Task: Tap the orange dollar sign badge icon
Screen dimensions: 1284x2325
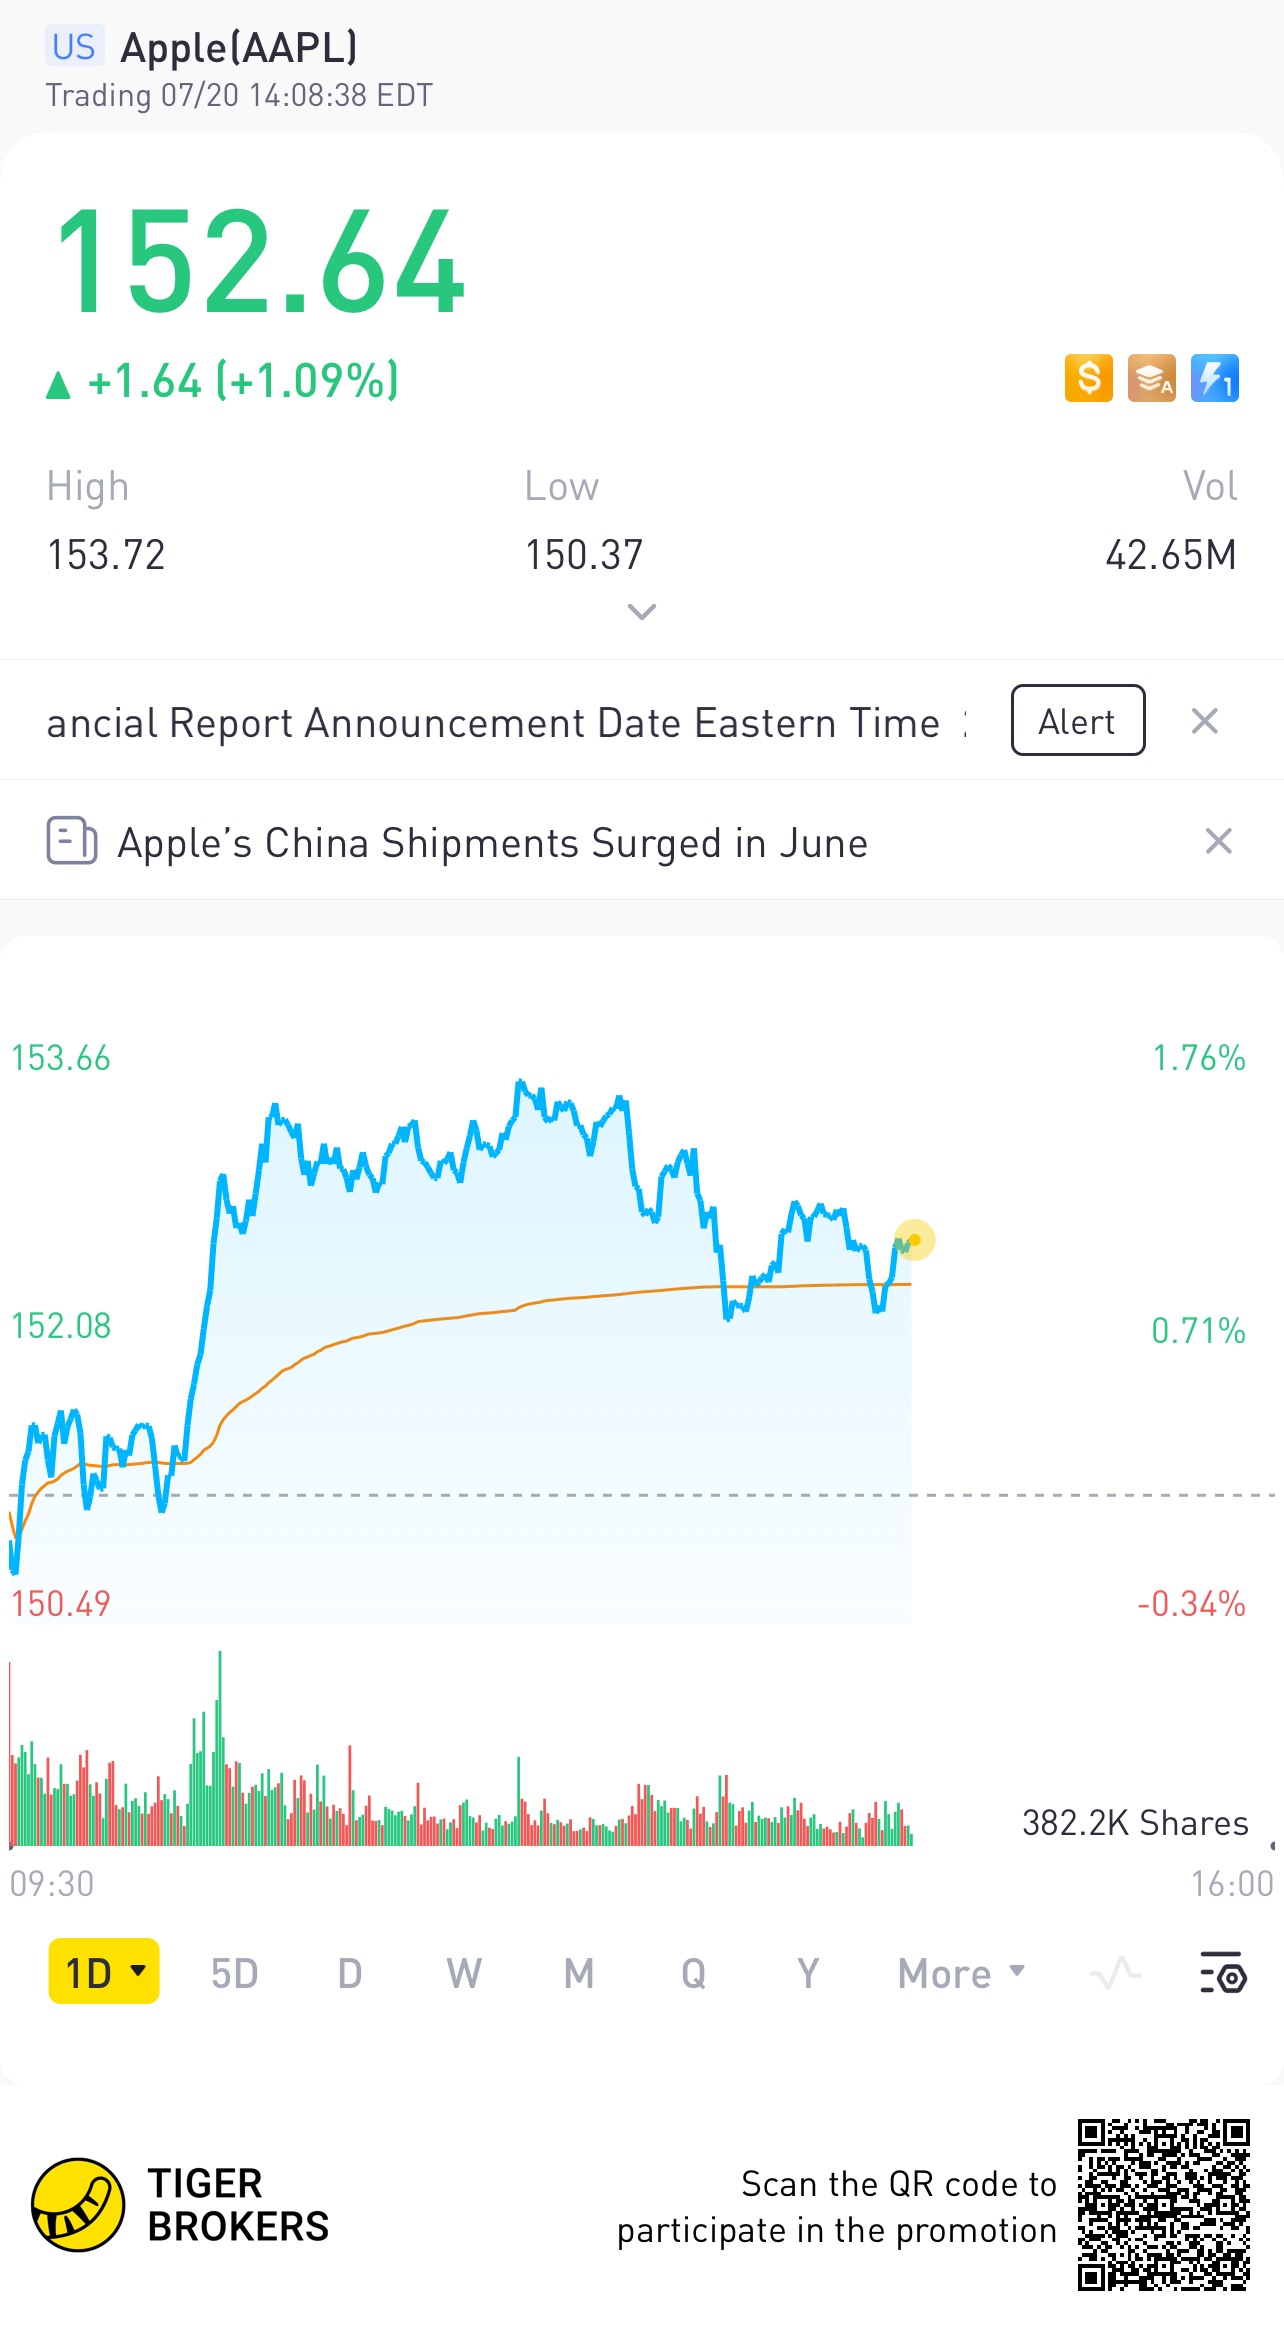Action: [1088, 378]
